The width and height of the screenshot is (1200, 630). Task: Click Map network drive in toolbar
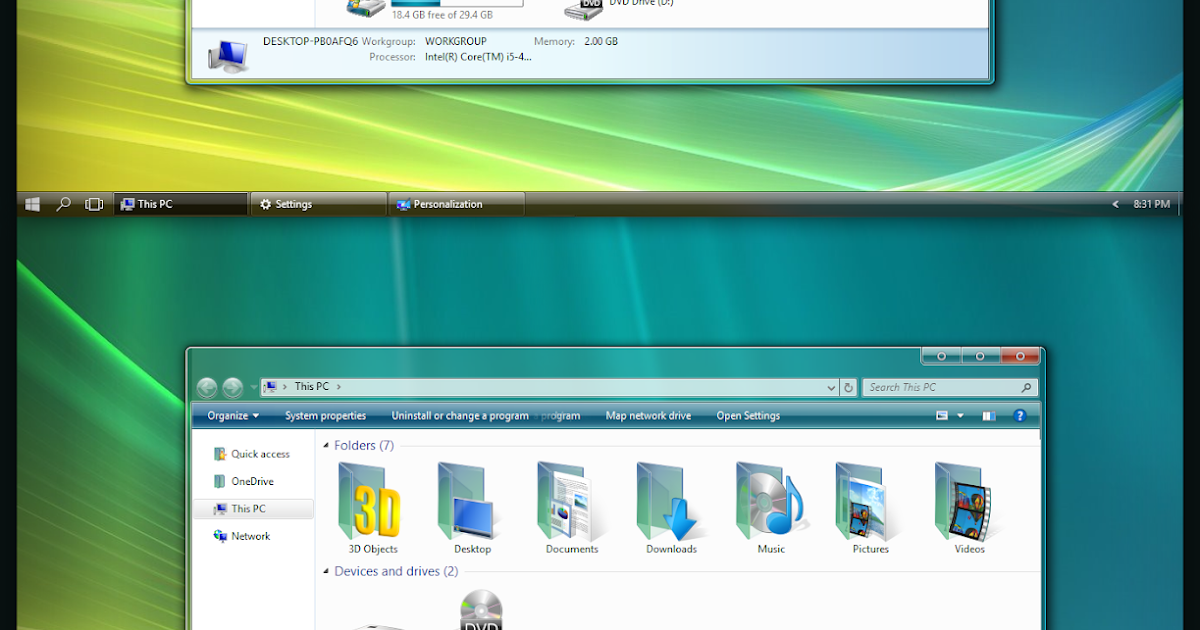click(648, 416)
